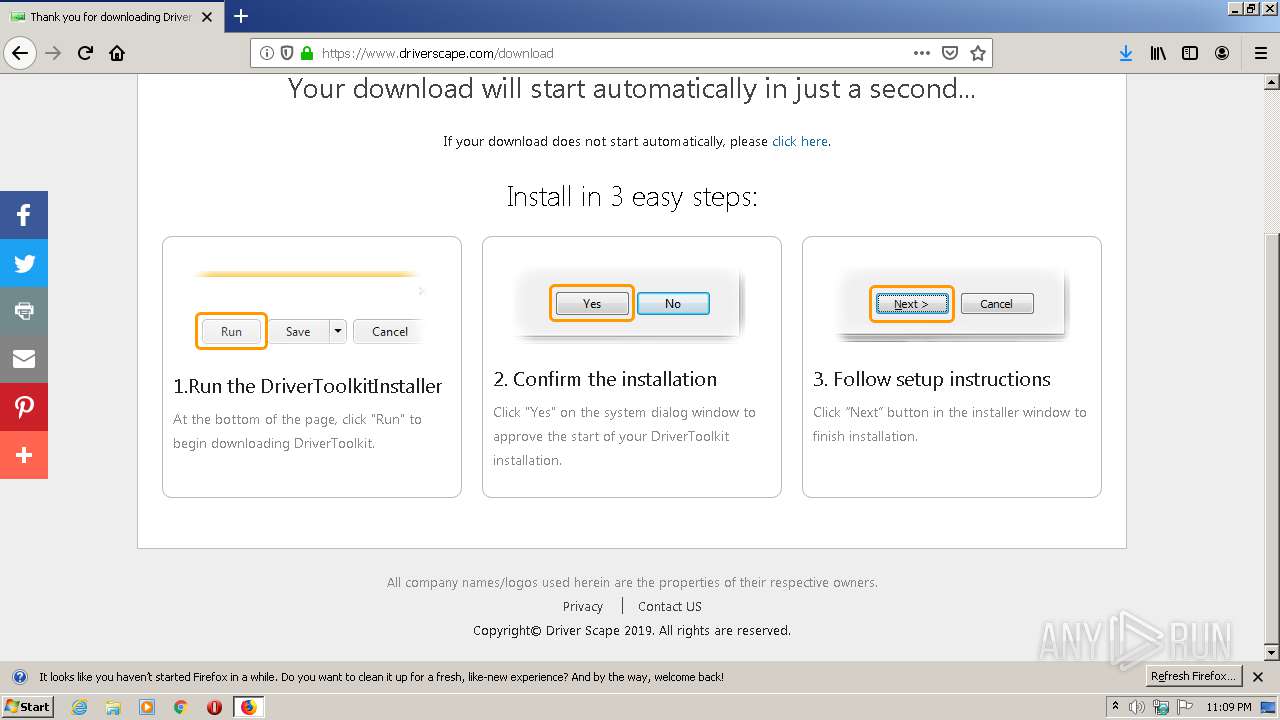Select heading '2. Confirm the installation'
This screenshot has height=720, width=1280.
(605, 379)
